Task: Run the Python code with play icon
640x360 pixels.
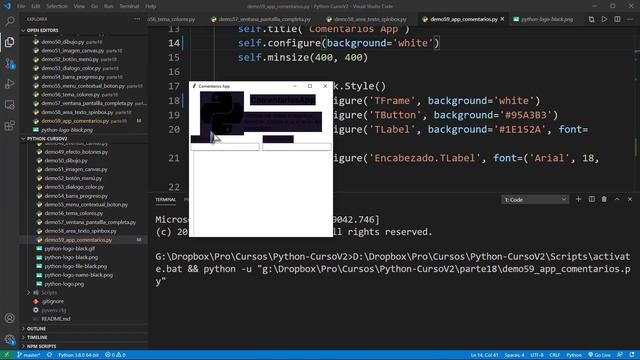Action: (604, 19)
